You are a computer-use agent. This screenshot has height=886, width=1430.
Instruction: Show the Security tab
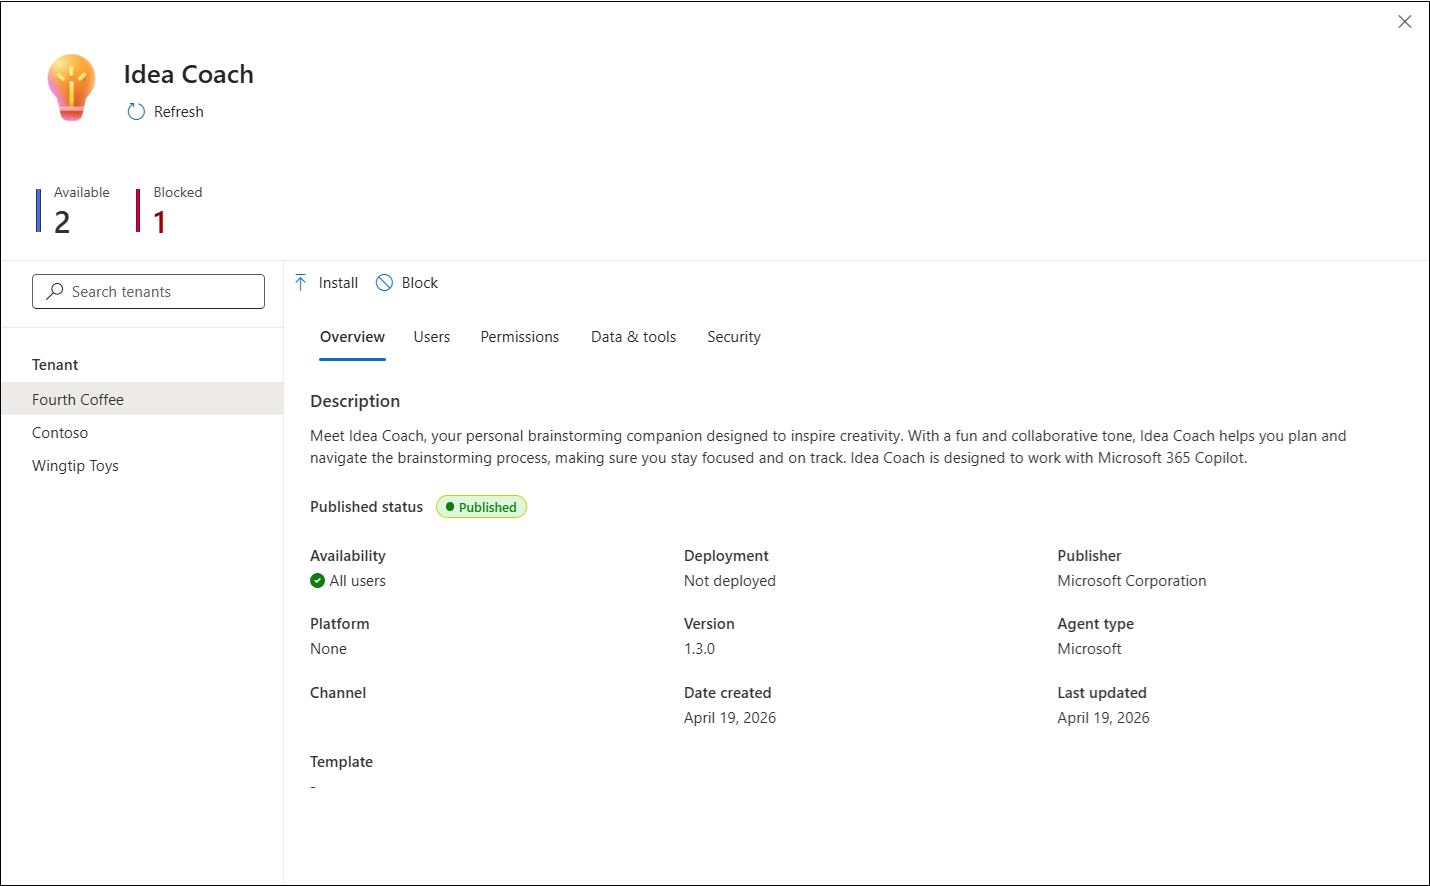[734, 337]
